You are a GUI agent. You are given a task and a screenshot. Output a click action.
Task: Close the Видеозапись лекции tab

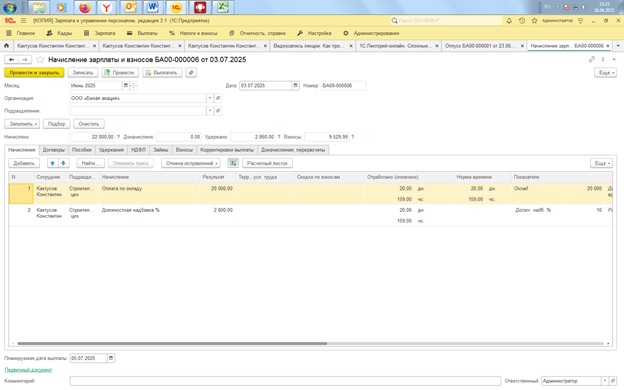[351, 46]
